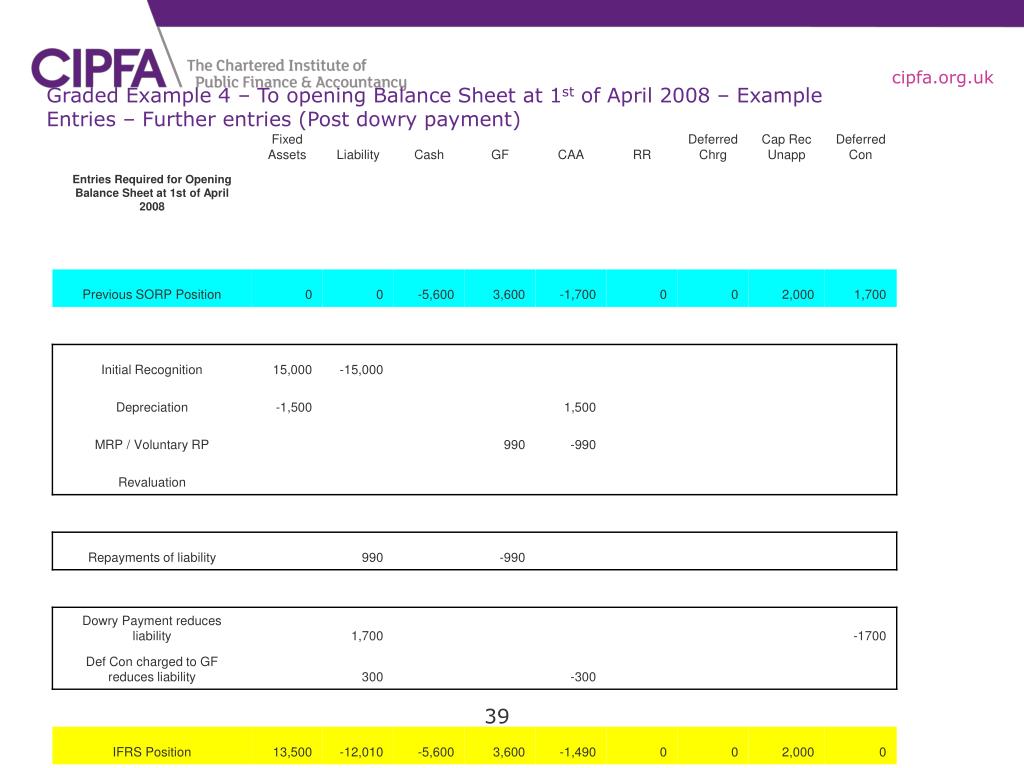Click Liability -12,010 in IFRS Position row

coord(361,752)
